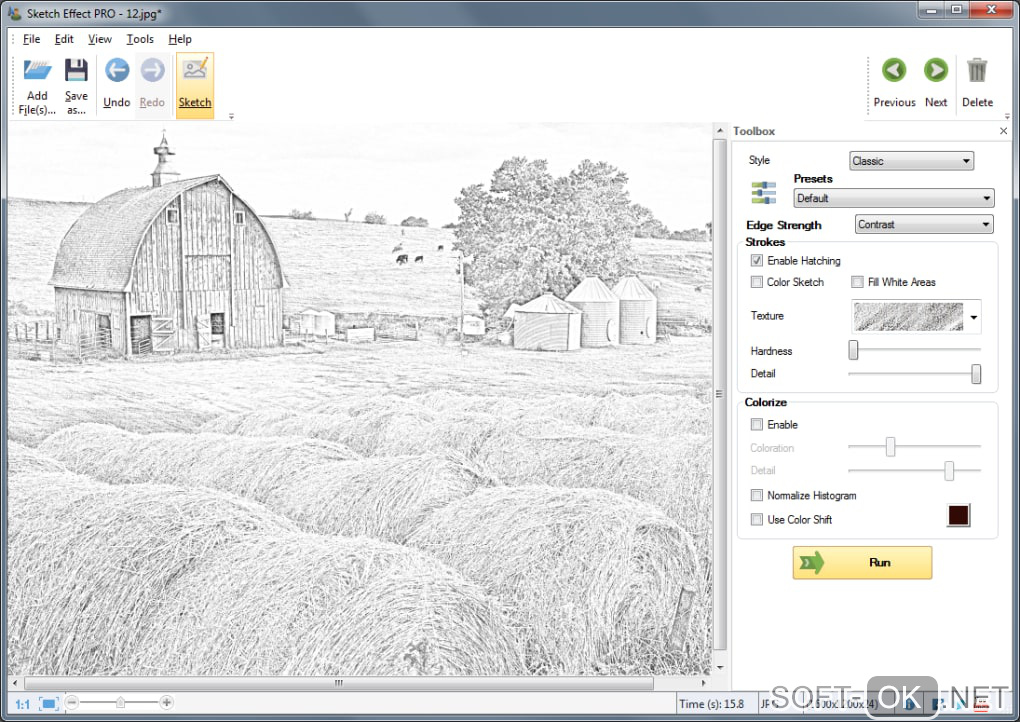
Task: Open the File menu
Action: click(x=31, y=39)
